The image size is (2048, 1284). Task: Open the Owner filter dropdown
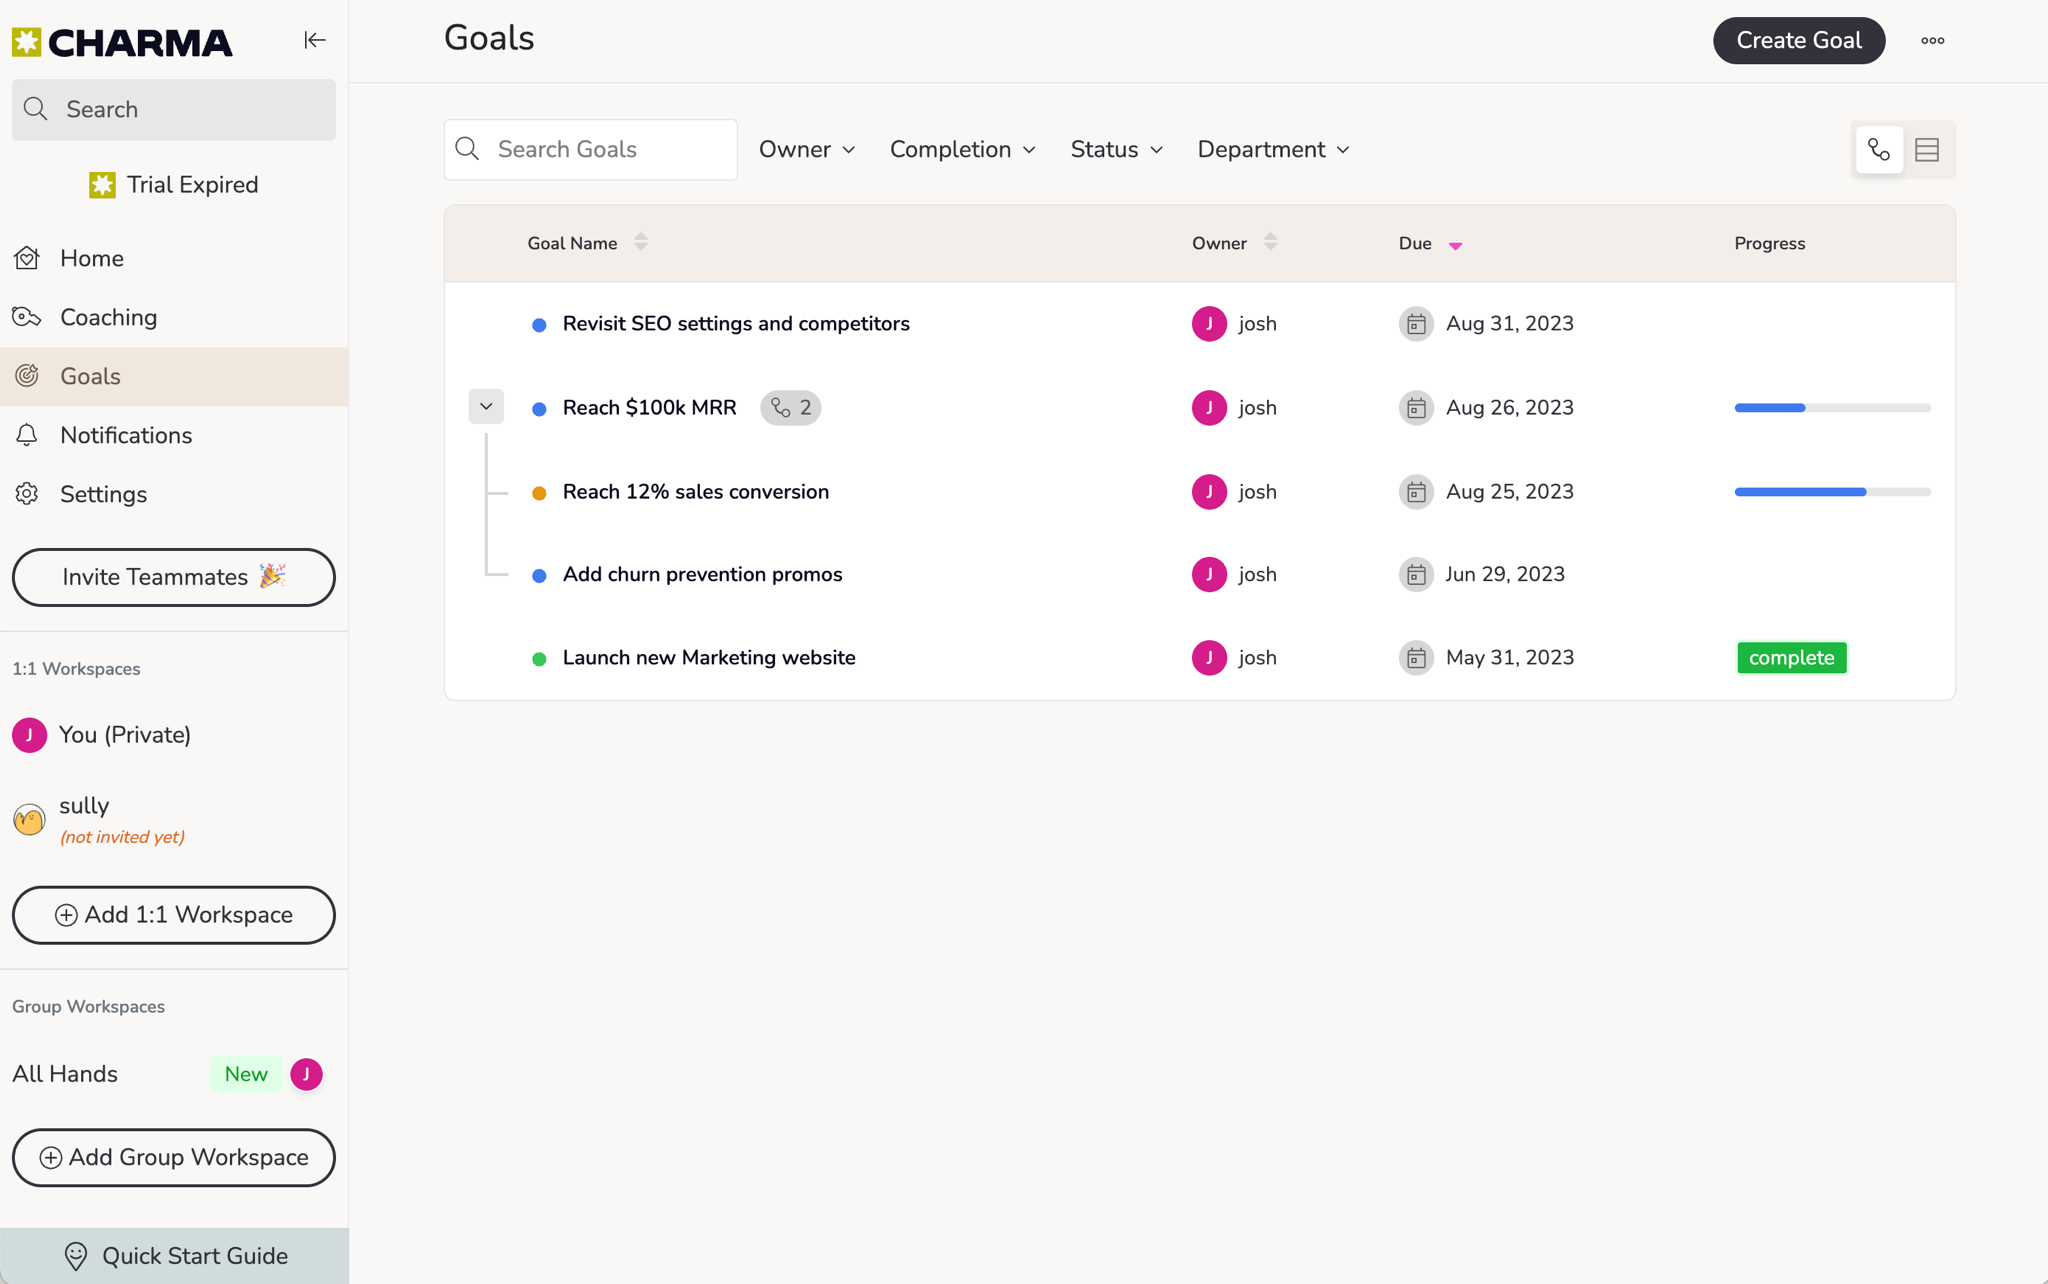click(x=807, y=150)
